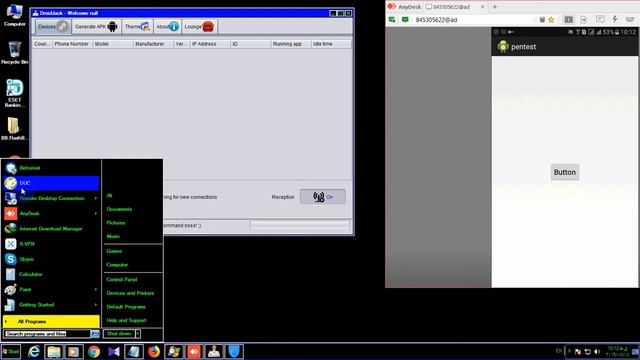Image resolution: width=640 pixels, height=360 pixels.
Task: Switch to AnyDesk via red taskbar icon
Action: click(x=194, y=351)
